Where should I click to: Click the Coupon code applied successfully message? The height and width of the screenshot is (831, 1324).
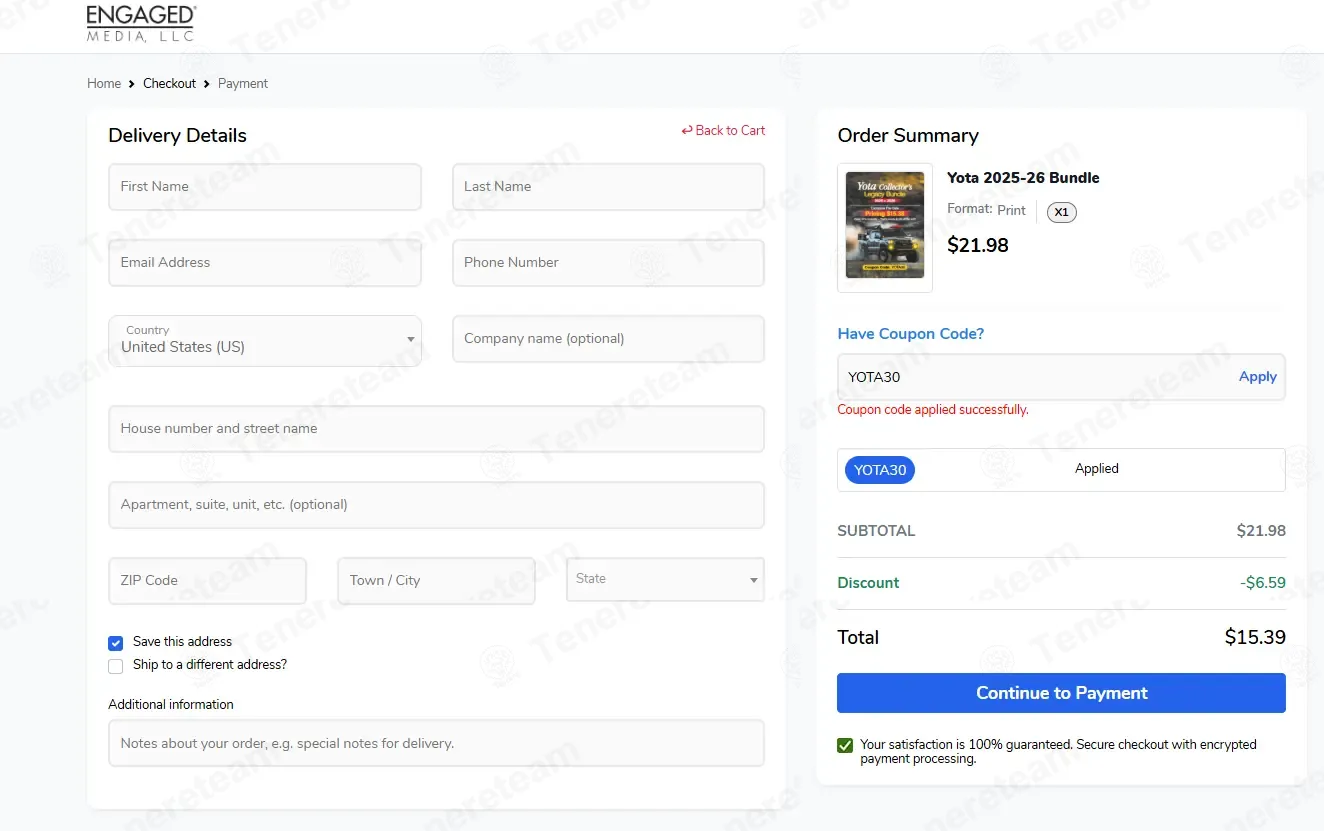coord(933,410)
